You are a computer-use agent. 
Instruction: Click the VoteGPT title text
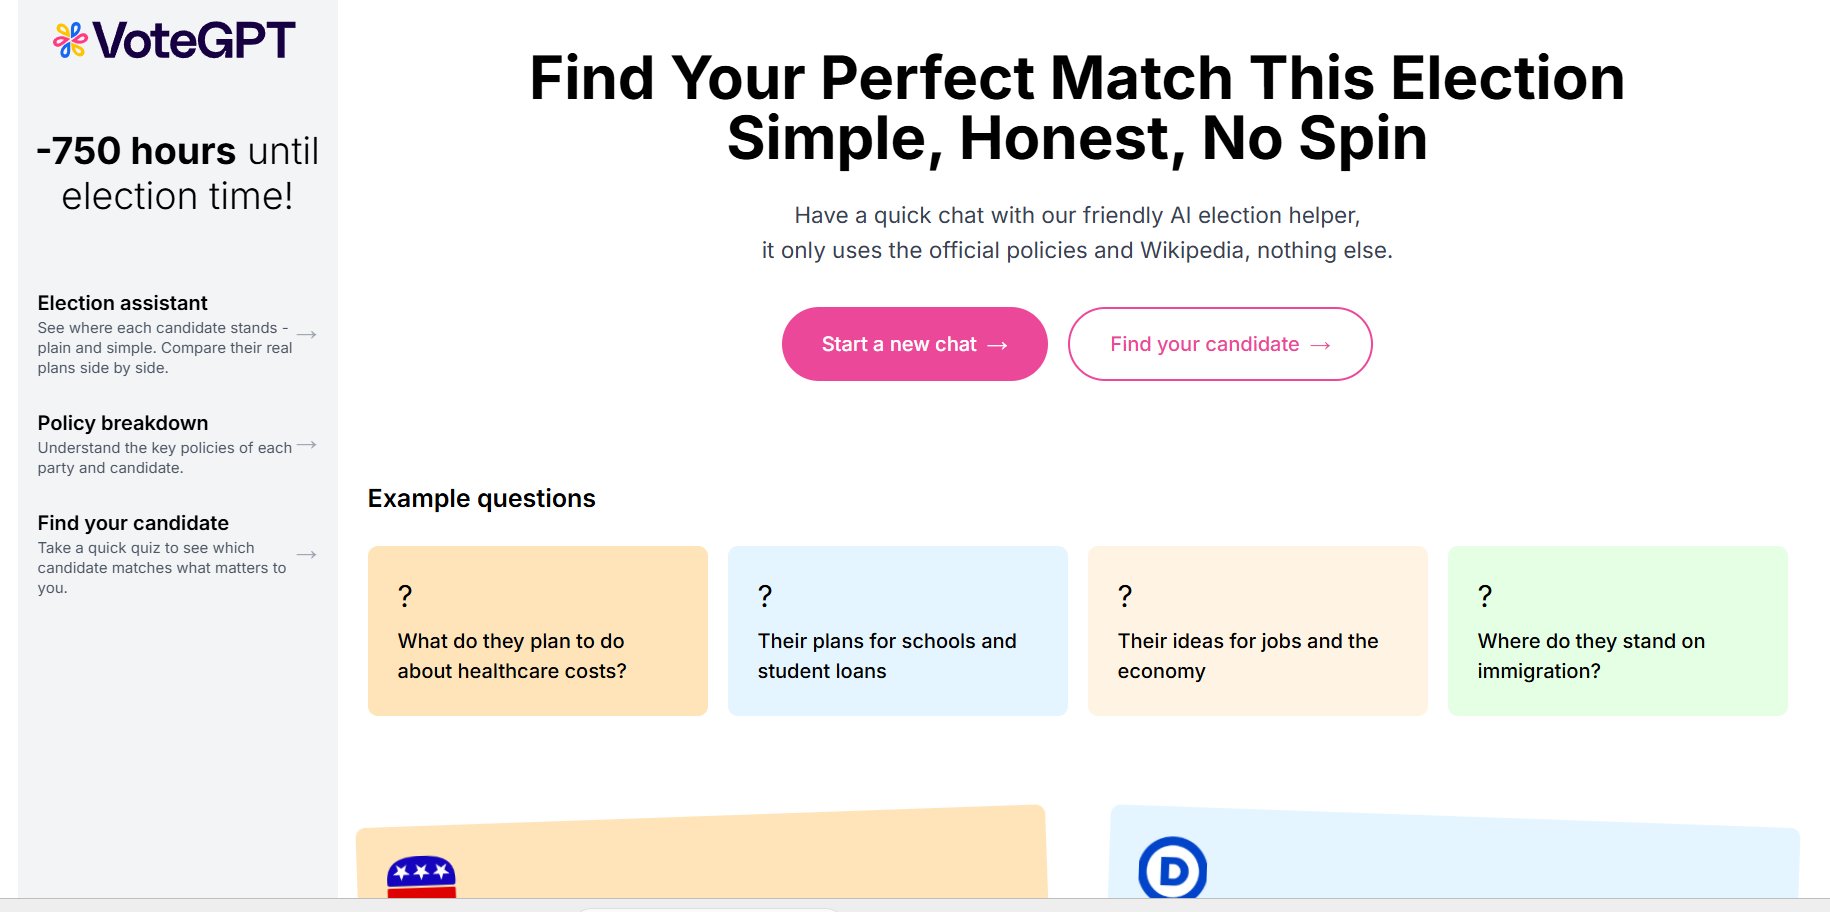pyautogui.click(x=194, y=41)
